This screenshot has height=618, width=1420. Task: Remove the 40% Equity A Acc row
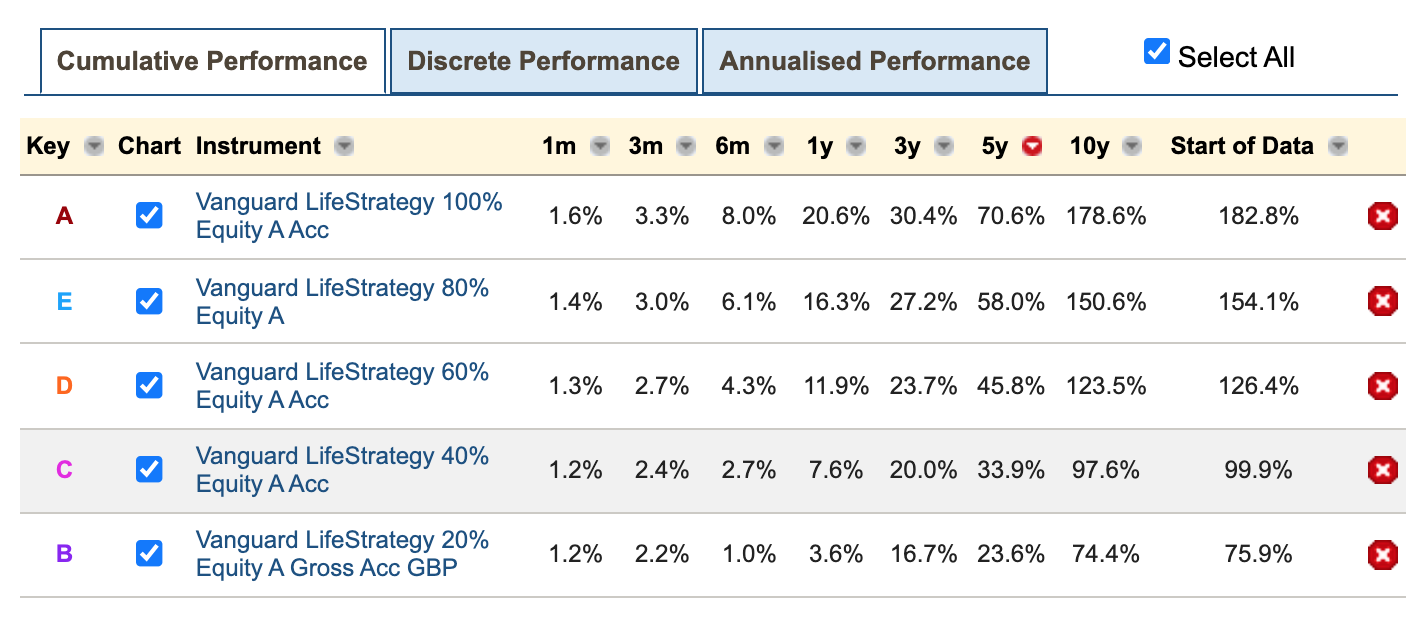click(1382, 469)
